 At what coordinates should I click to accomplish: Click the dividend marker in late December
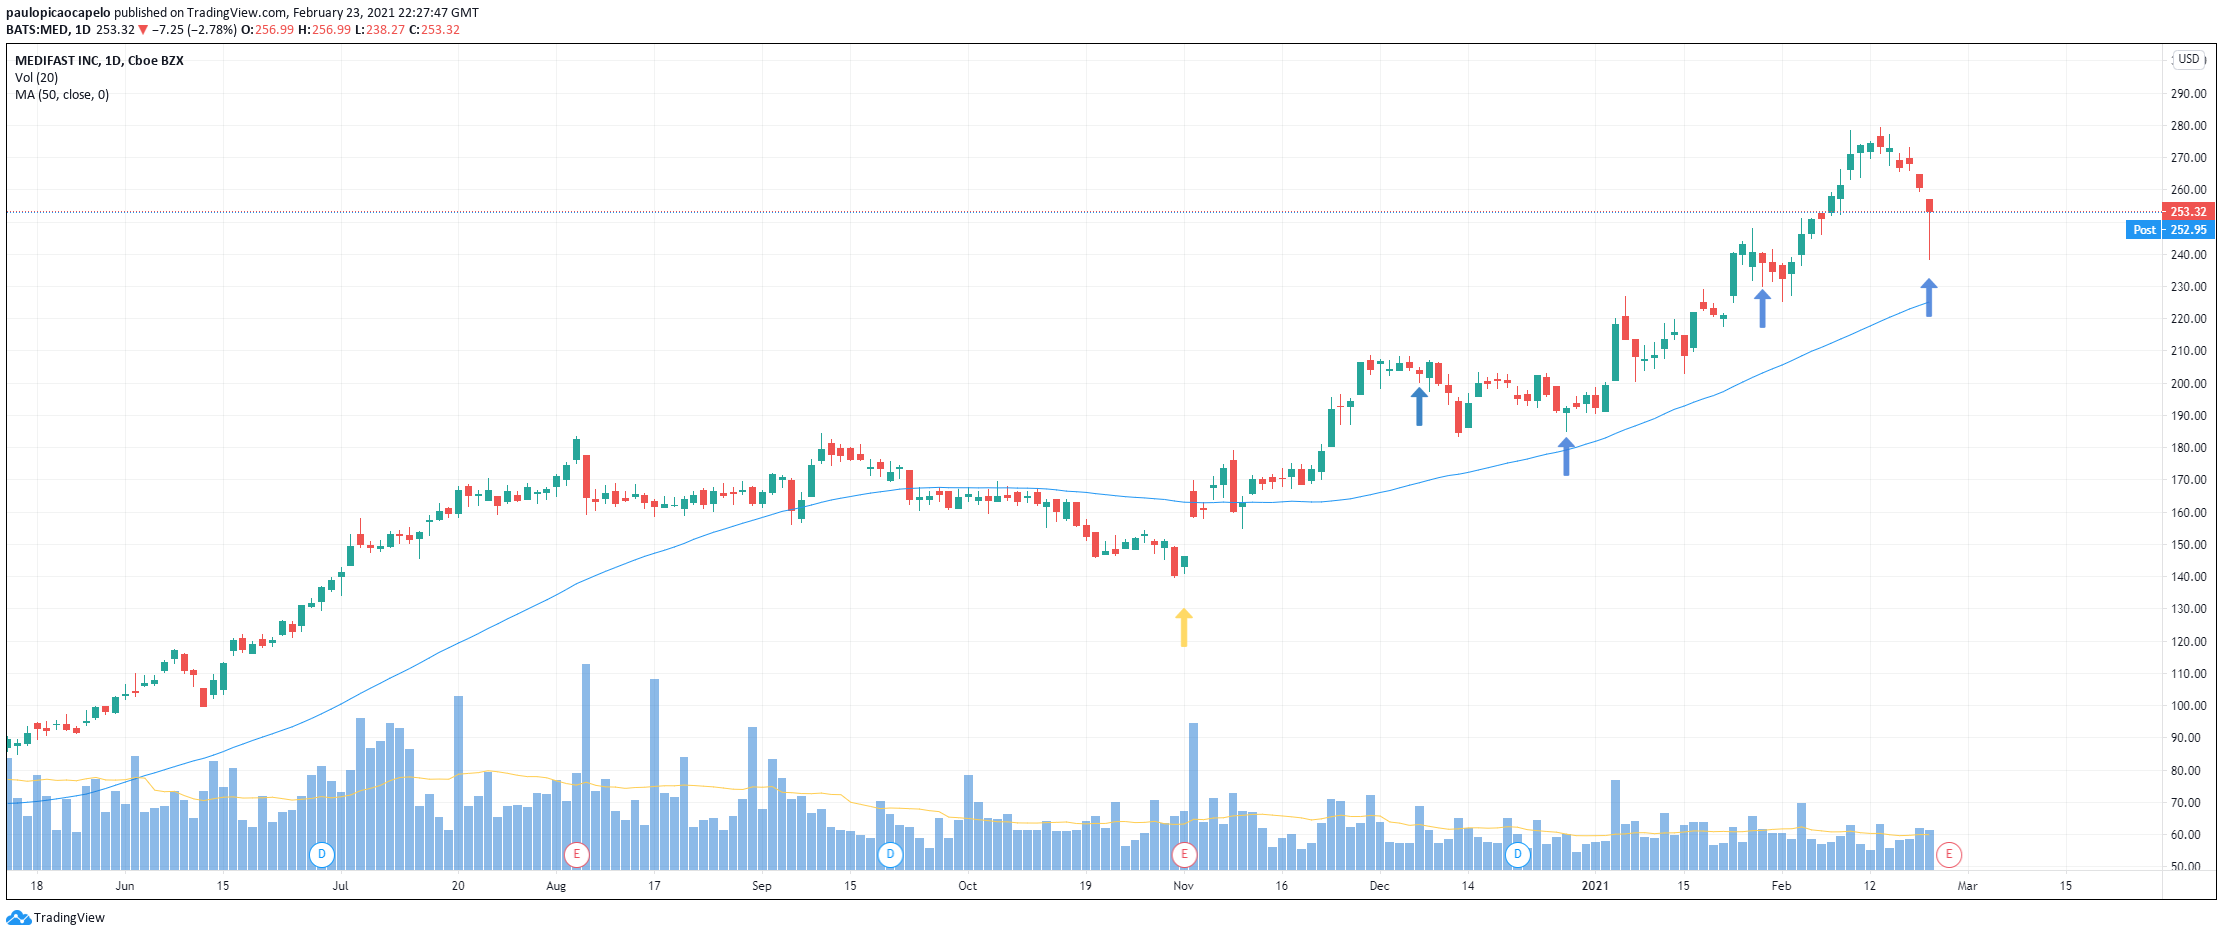click(x=1518, y=854)
